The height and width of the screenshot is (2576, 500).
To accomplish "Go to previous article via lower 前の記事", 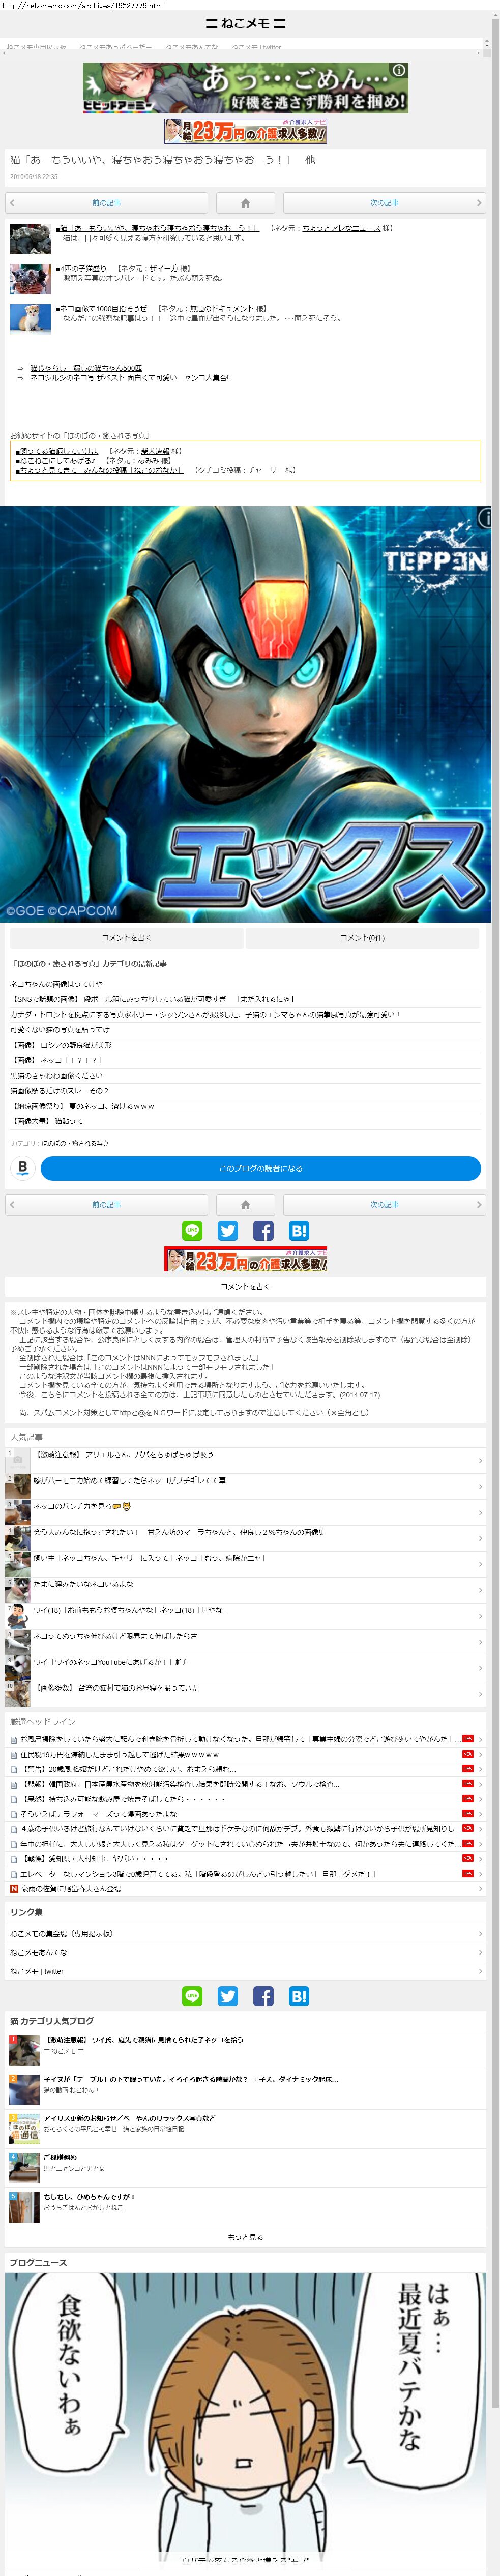I will (x=106, y=1205).
